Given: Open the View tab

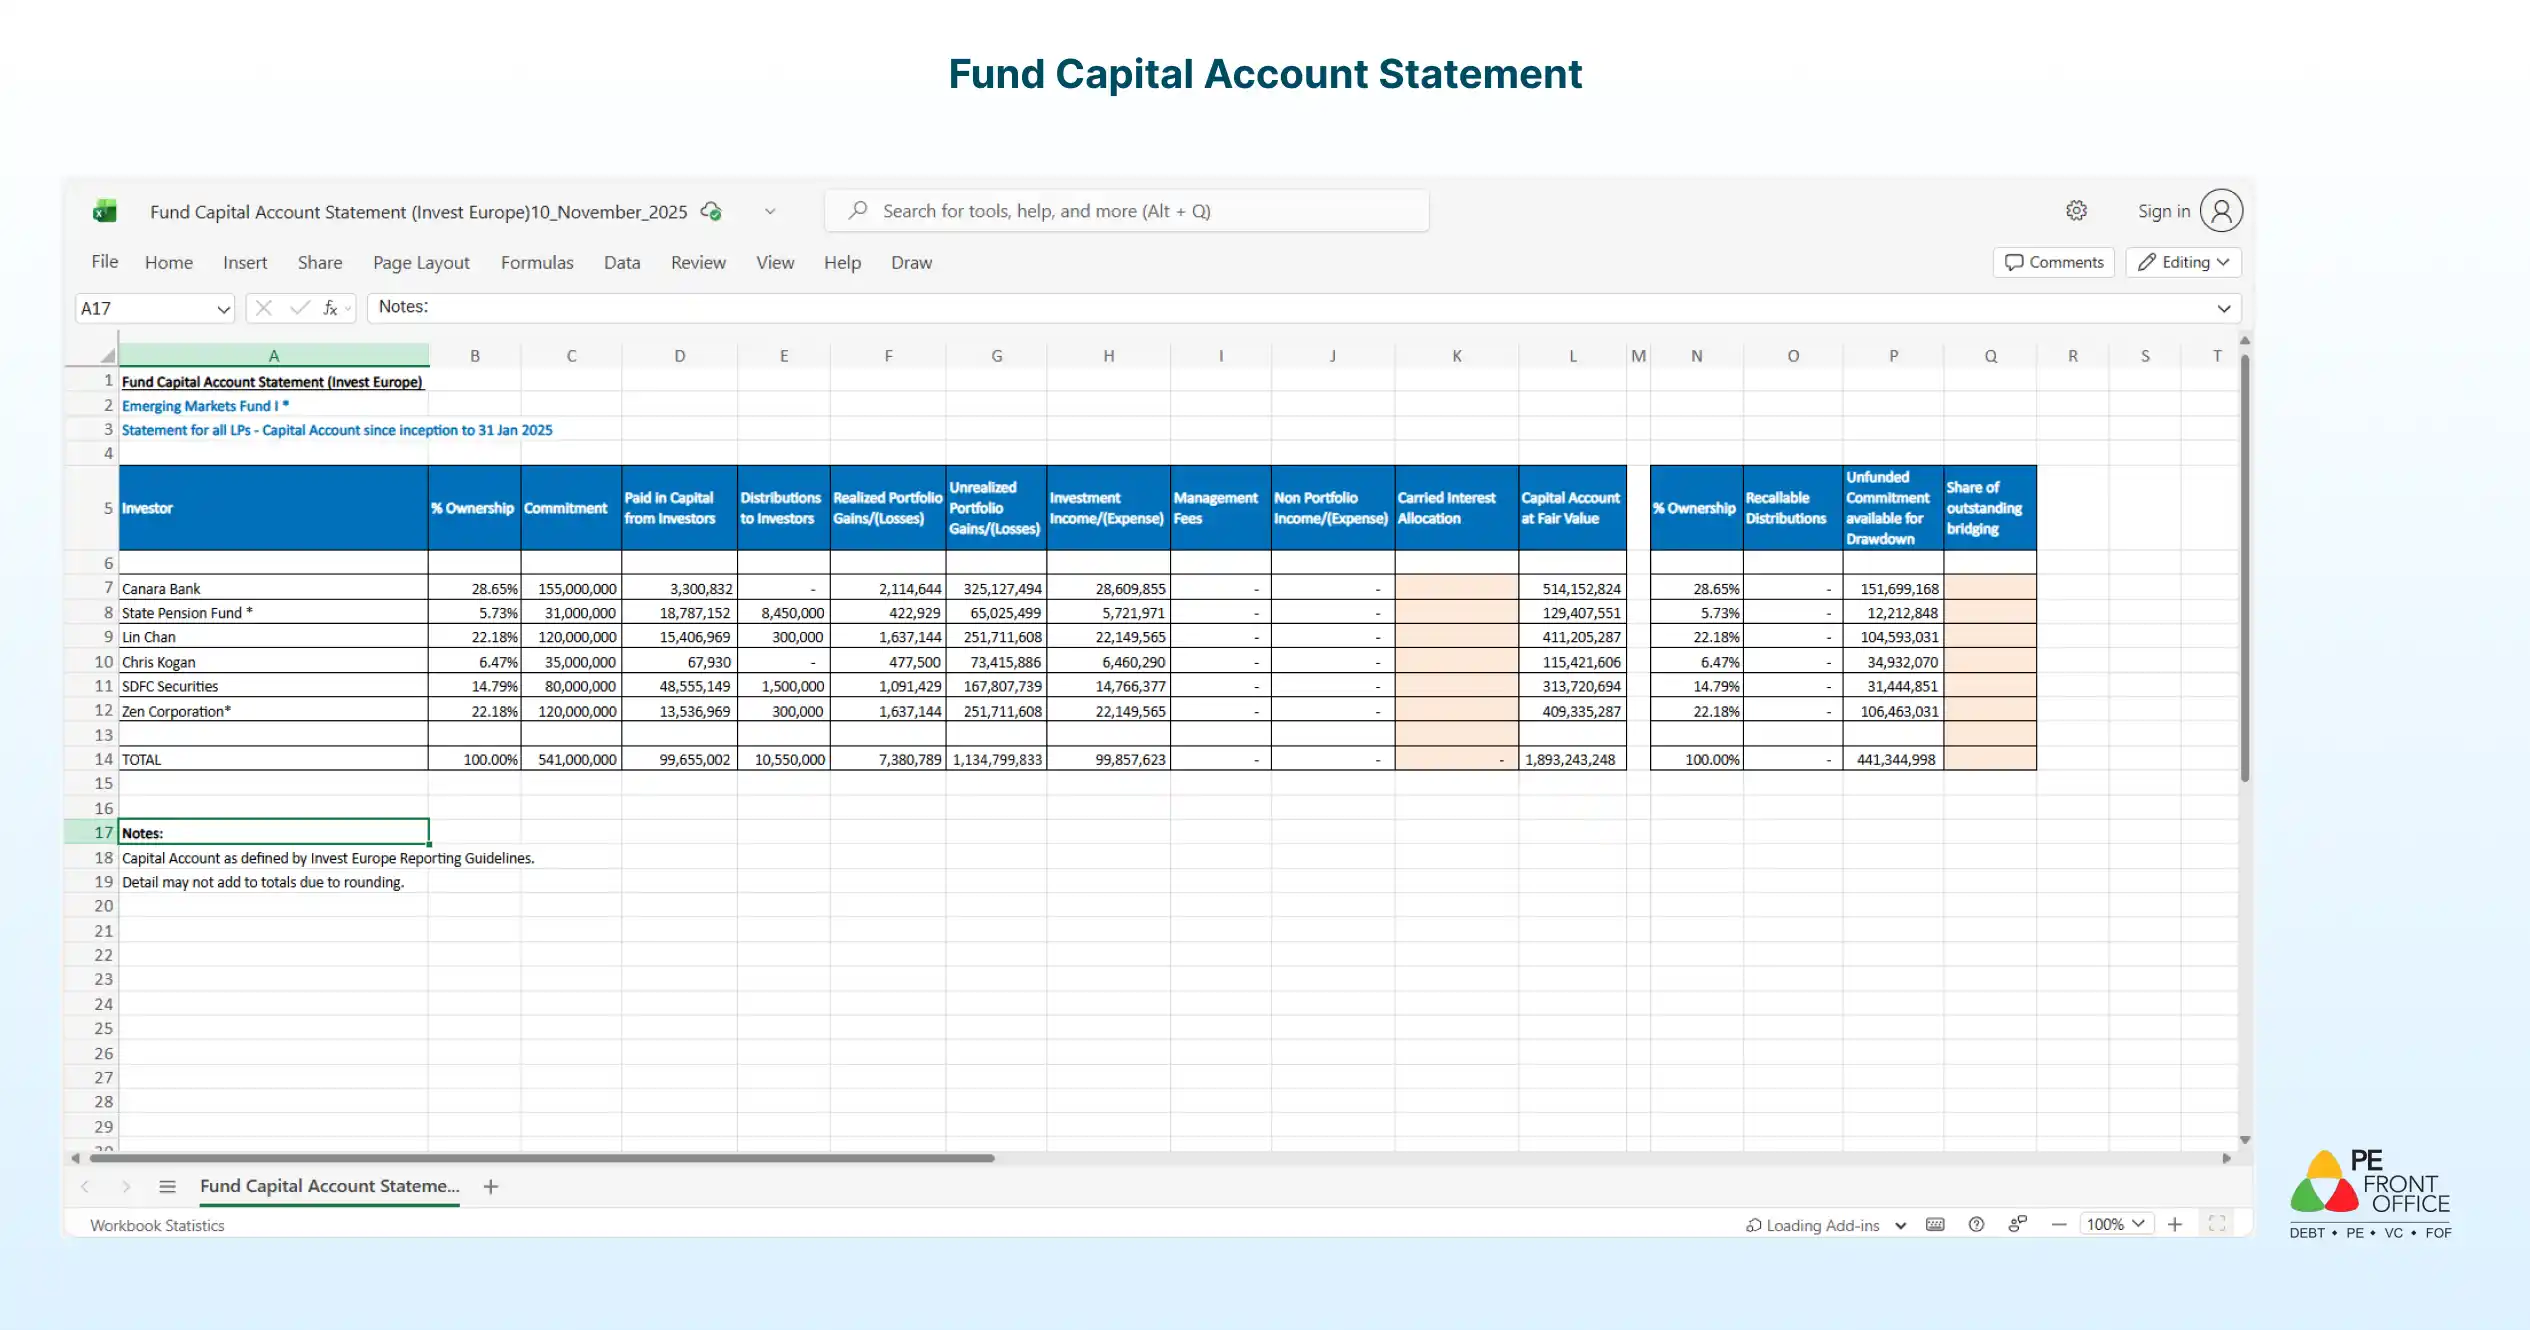Looking at the screenshot, I should tap(775, 262).
